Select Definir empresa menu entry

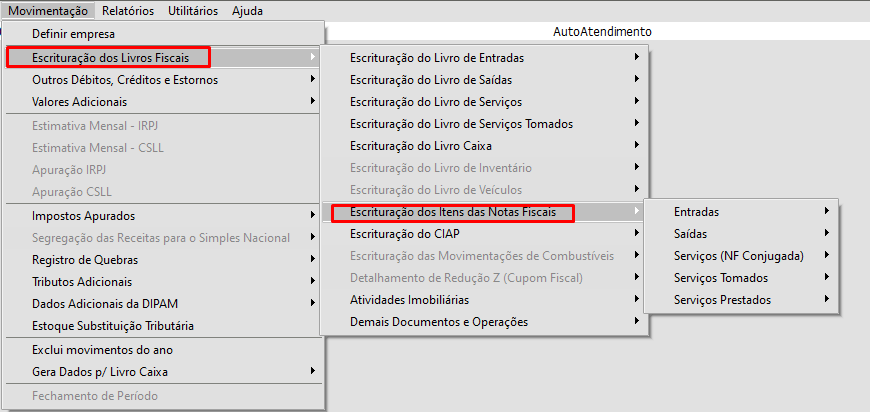[x=73, y=34]
